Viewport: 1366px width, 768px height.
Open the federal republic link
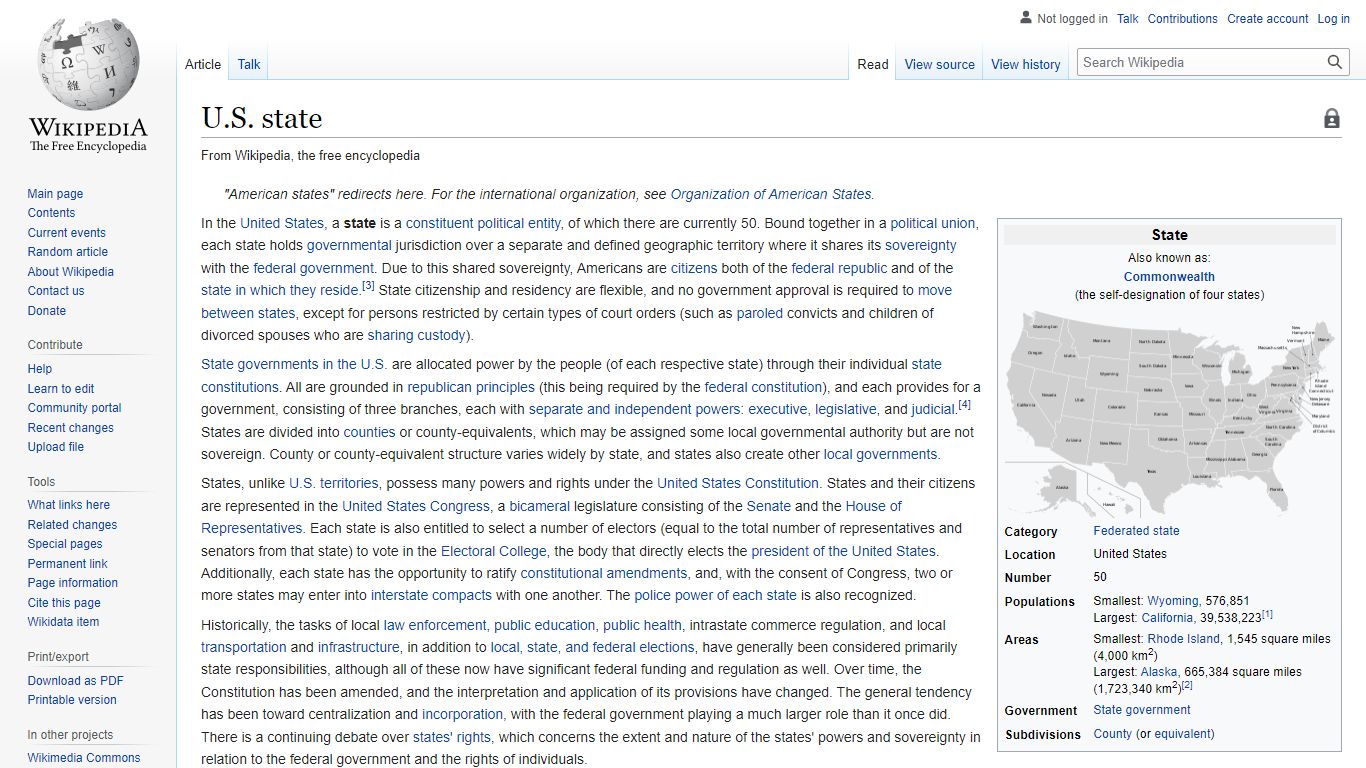(x=839, y=268)
